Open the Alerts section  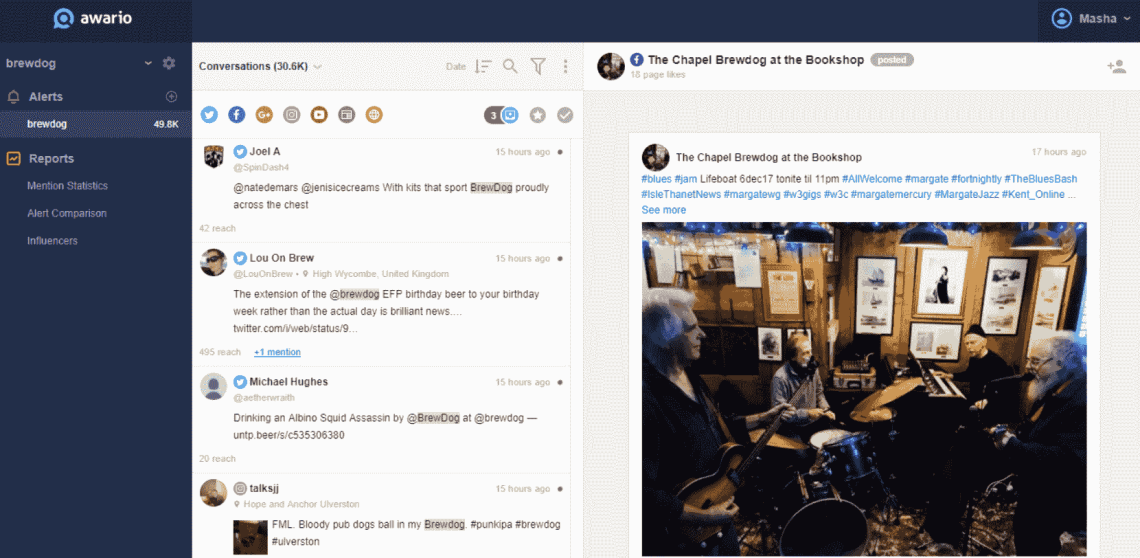(46, 97)
